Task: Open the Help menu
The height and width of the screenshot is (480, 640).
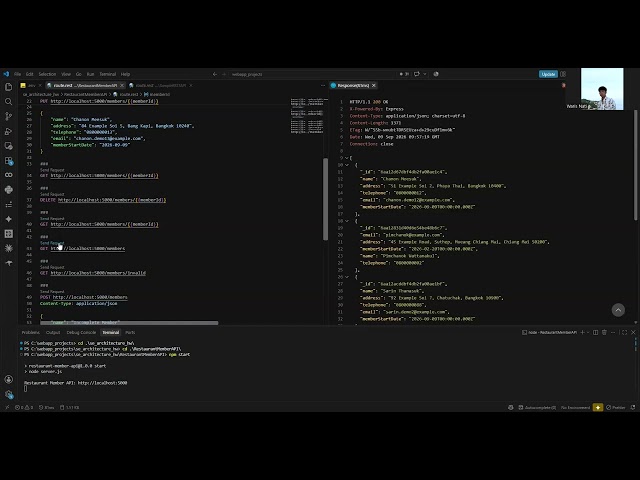Action: coord(125,74)
